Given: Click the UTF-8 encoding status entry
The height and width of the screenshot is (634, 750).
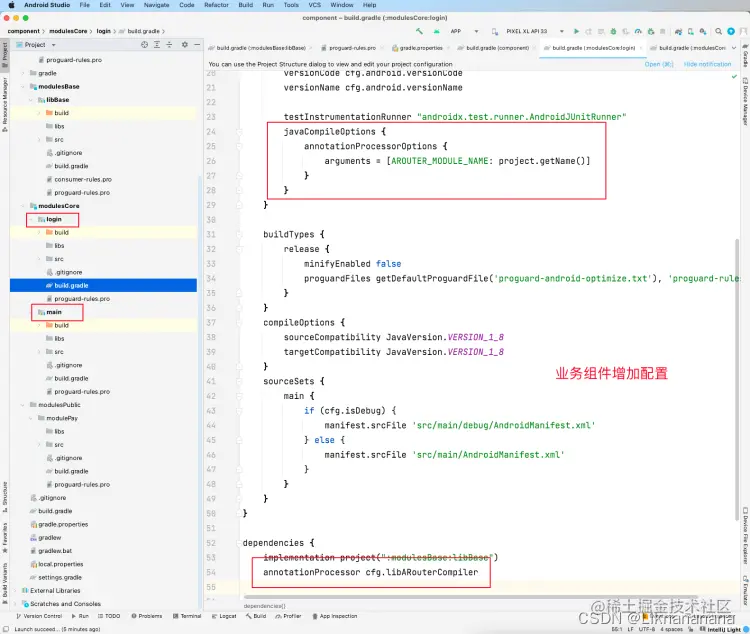Looking at the screenshot, I should coord(647,629).
